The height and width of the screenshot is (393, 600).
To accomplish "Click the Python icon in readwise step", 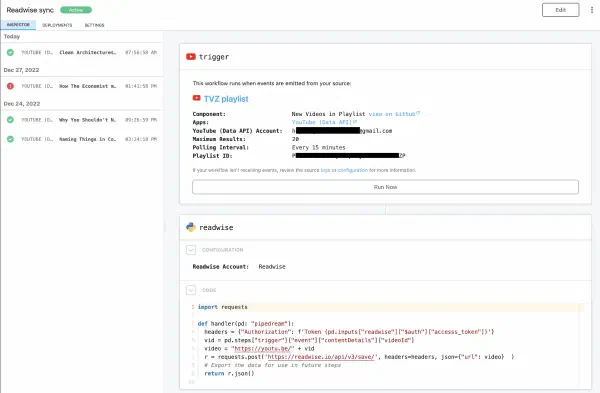I will (191, 227).
